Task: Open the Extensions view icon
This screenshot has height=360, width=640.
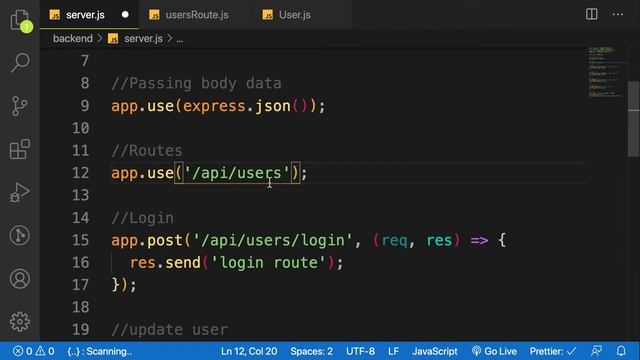Action: [20, 149]
